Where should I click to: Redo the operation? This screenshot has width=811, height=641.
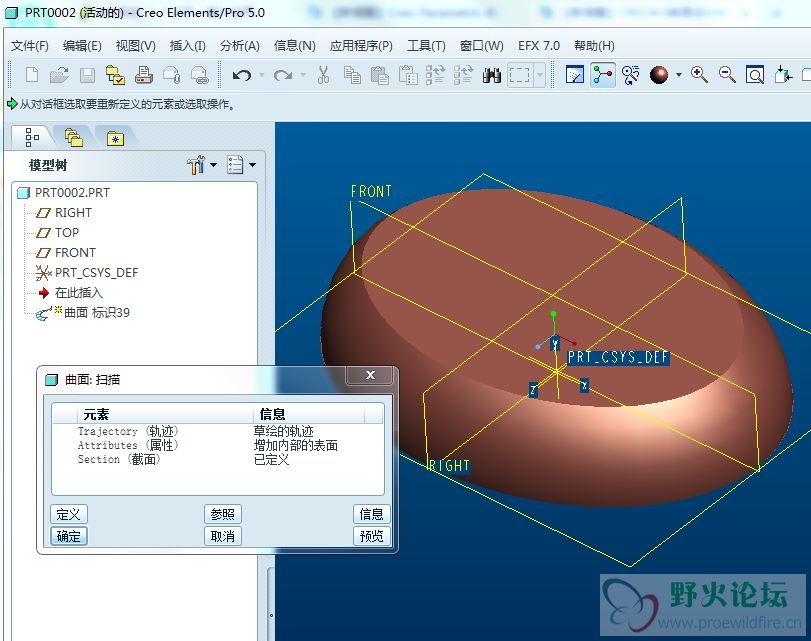point(282,76)
